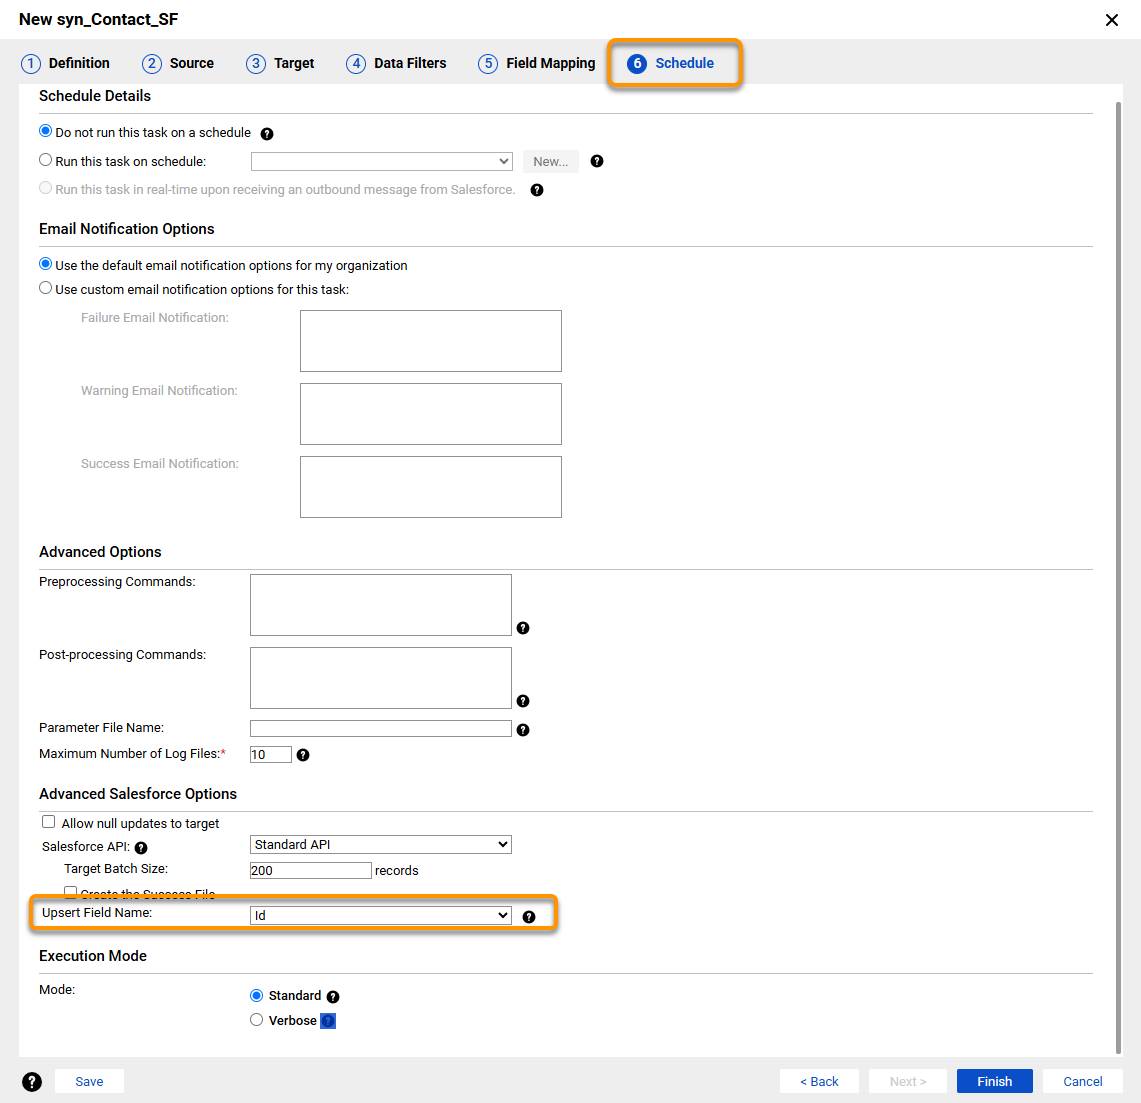This screenshot has width=1141, height=1103.
Task: Click the Maximum Number of Log Files field
Action: (271, 754)
